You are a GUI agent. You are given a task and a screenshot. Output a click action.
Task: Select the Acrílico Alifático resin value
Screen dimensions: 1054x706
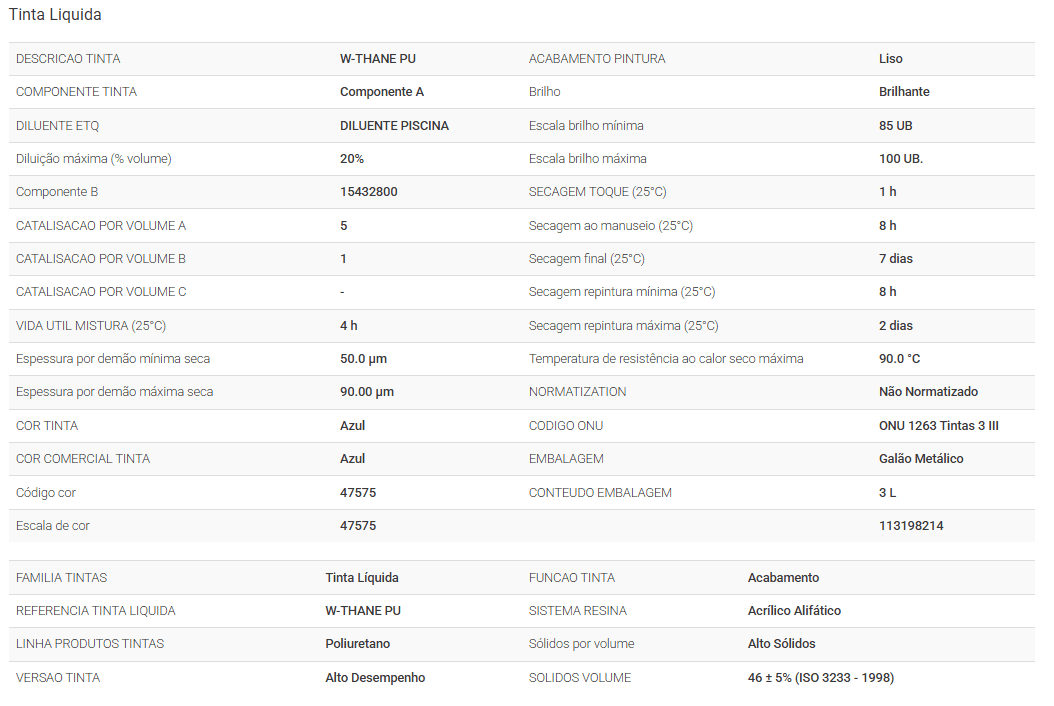[x=794, y=611]
